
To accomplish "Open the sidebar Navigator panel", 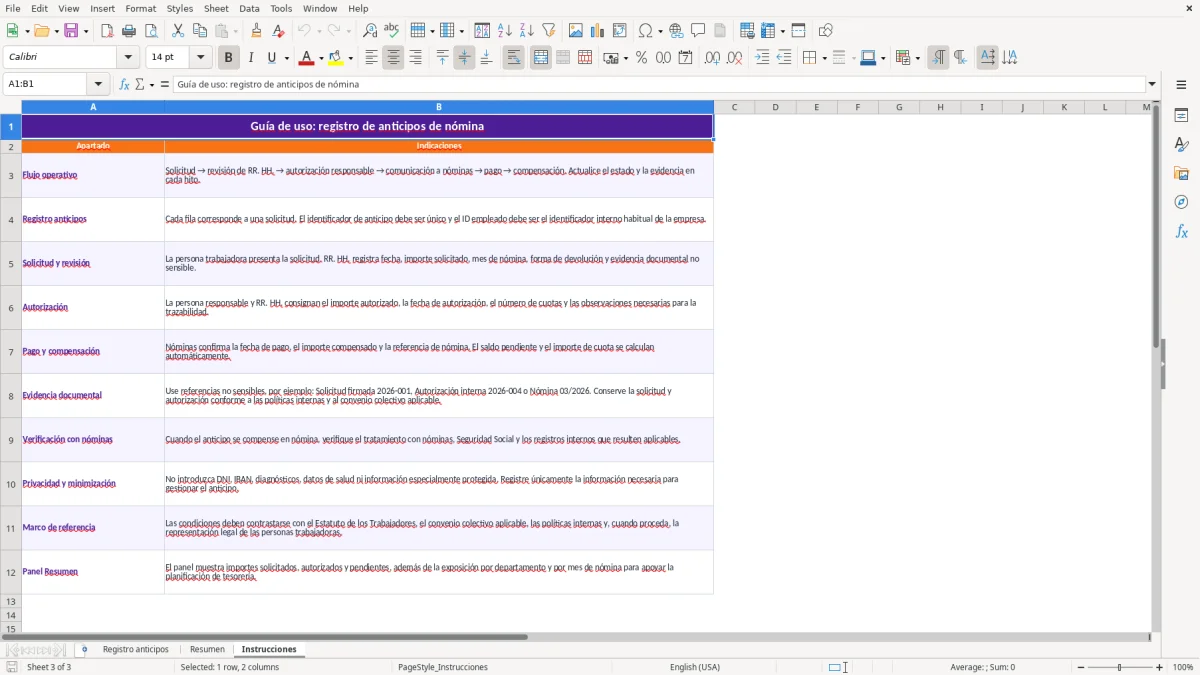I will tap(1181, 202).
